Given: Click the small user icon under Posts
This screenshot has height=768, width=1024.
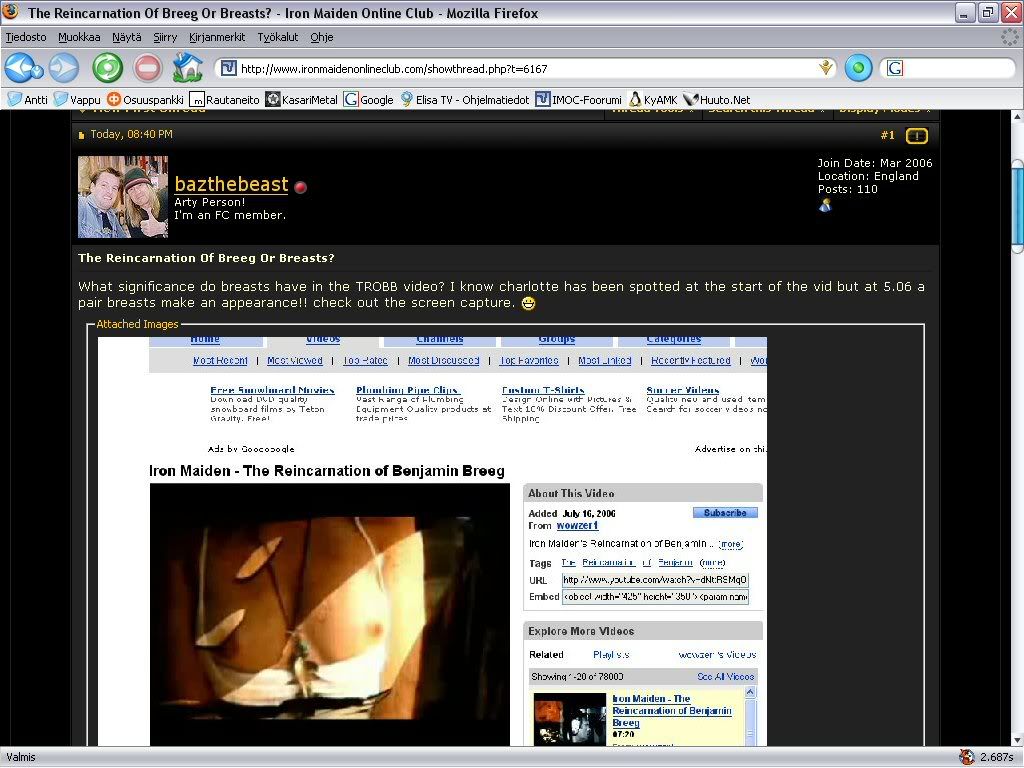Looking at the screenshot, I should pos(825,206).
